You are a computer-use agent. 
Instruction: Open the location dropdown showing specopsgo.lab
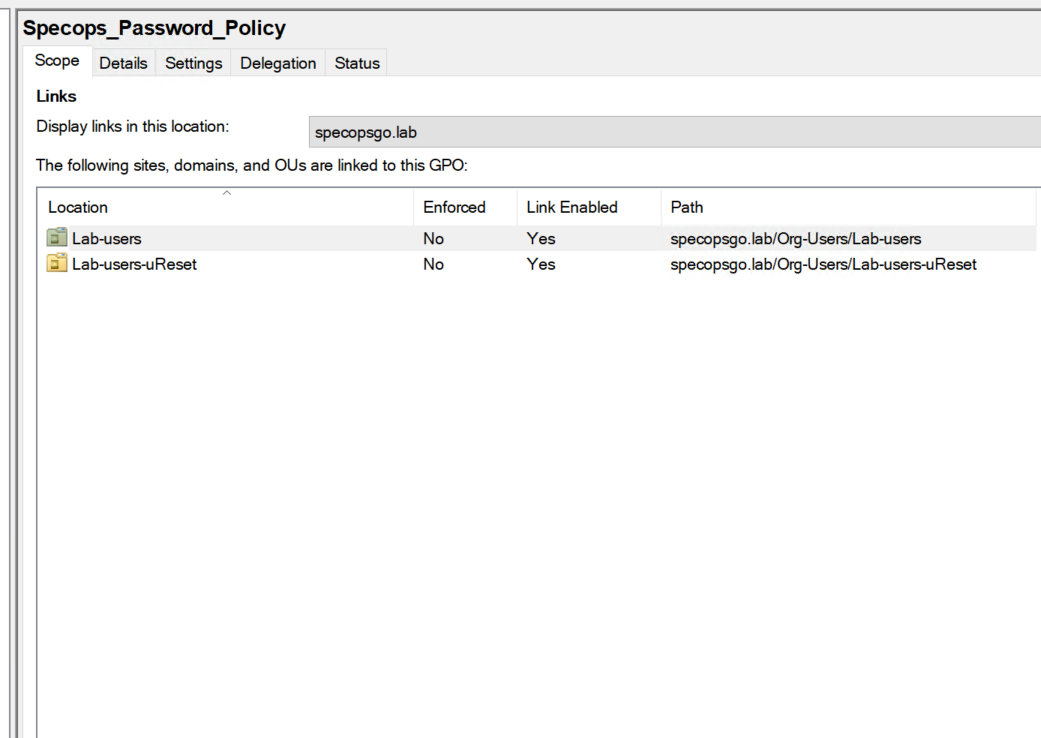[675, 132]
